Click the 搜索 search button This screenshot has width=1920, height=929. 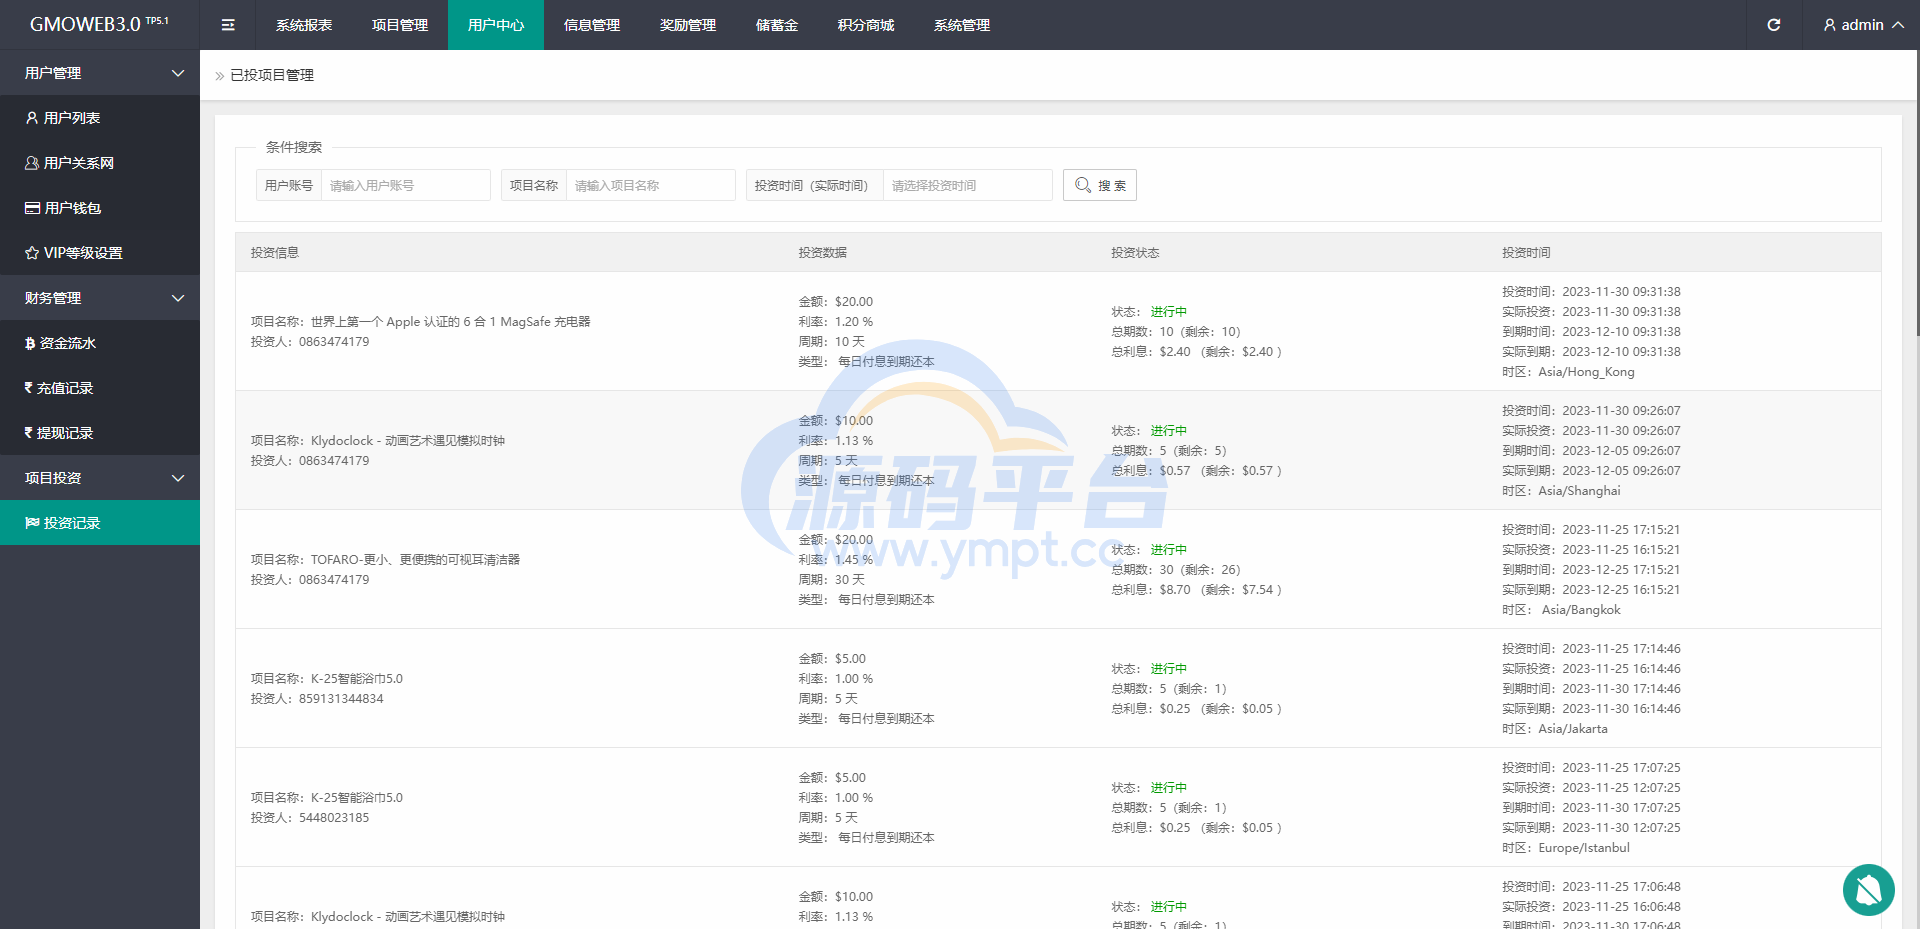[x=1100, y=185]
